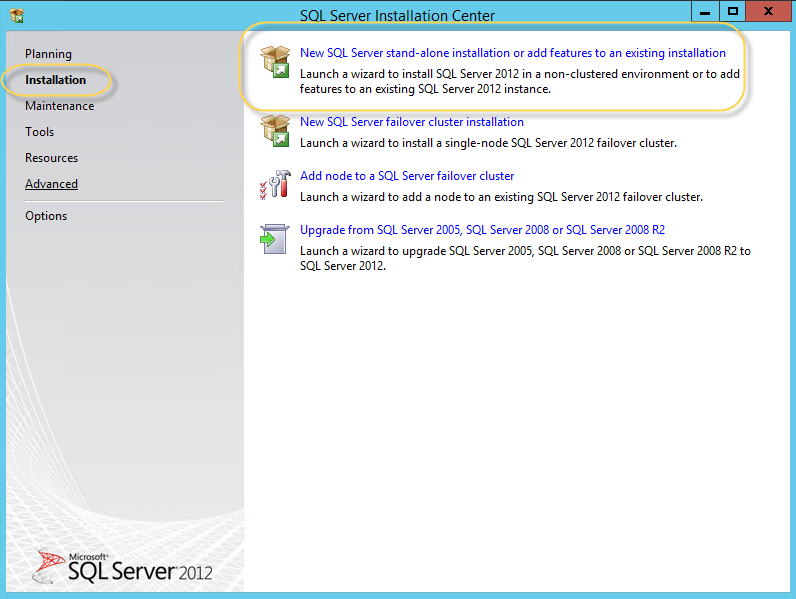The width and height of the screenshot is (796, 599).
Task: Open the Planning section
Action: [x=48, y=54]
